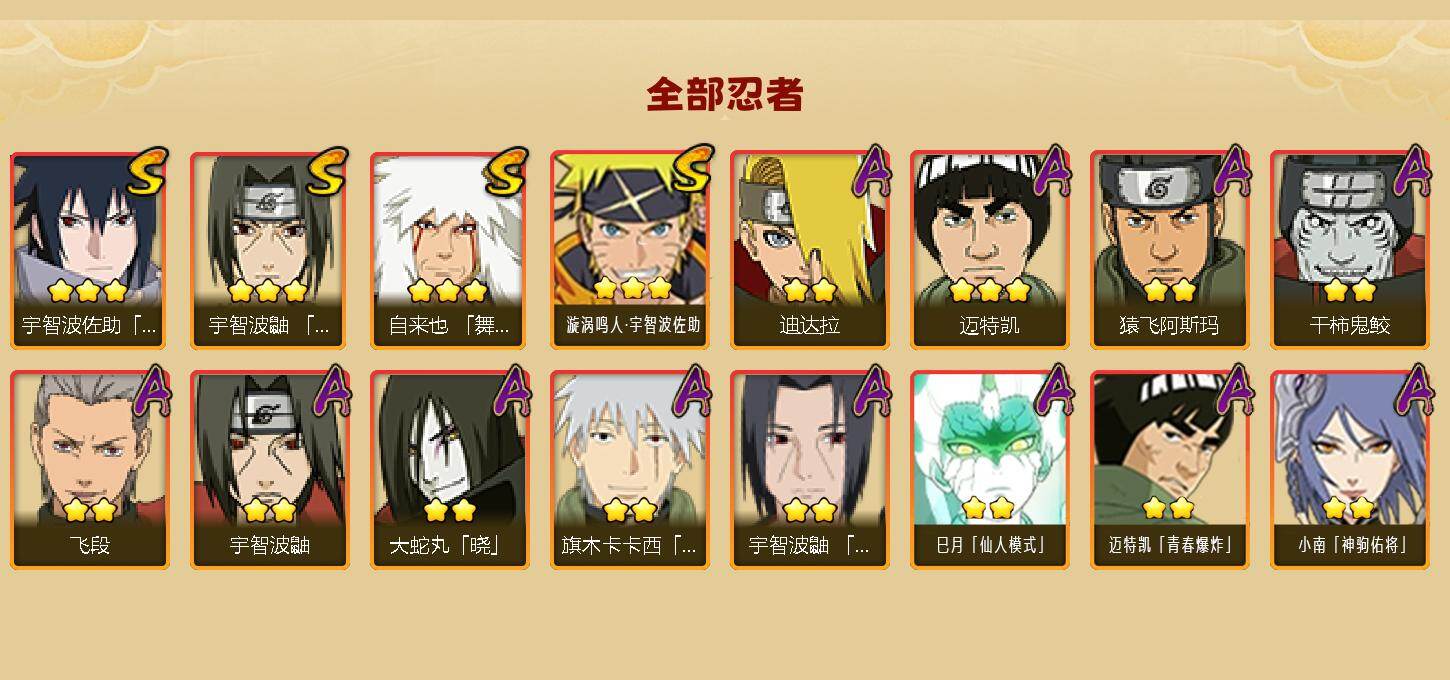Click the A rank badge on 小南
The width and height of the screenshot is (1450, 680).
[x=1412, y=392]
